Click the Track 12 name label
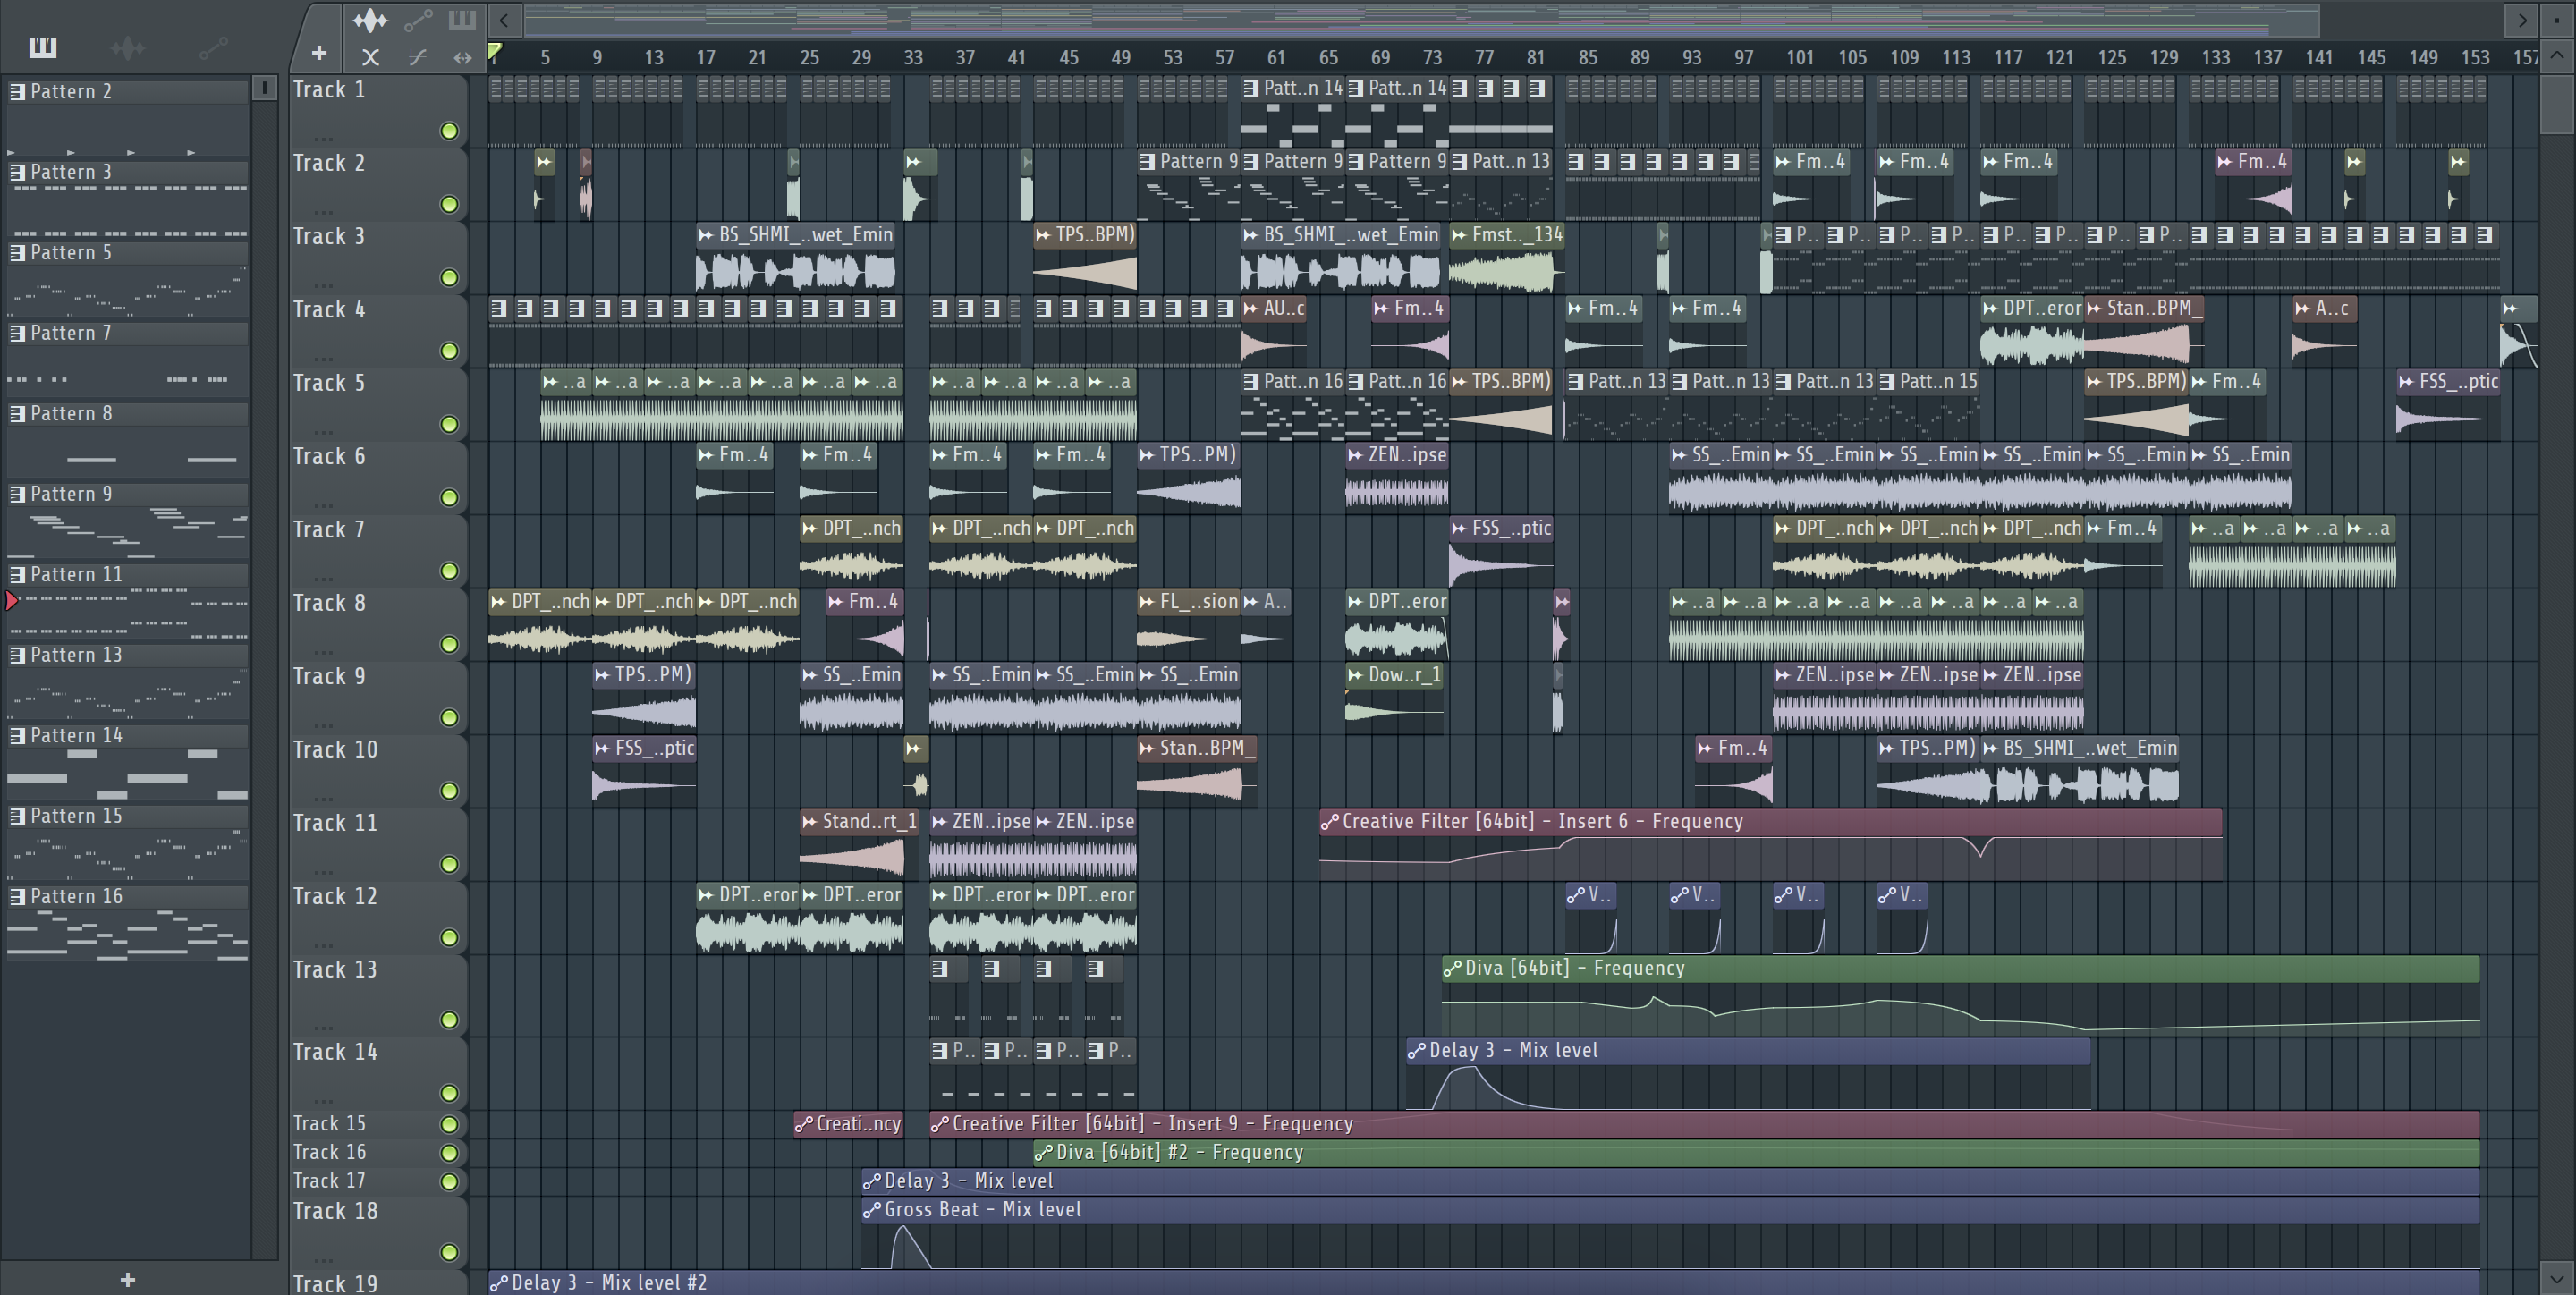Image resolution: width=2576 pixels, height=1295 pixels. coord(335,896)
